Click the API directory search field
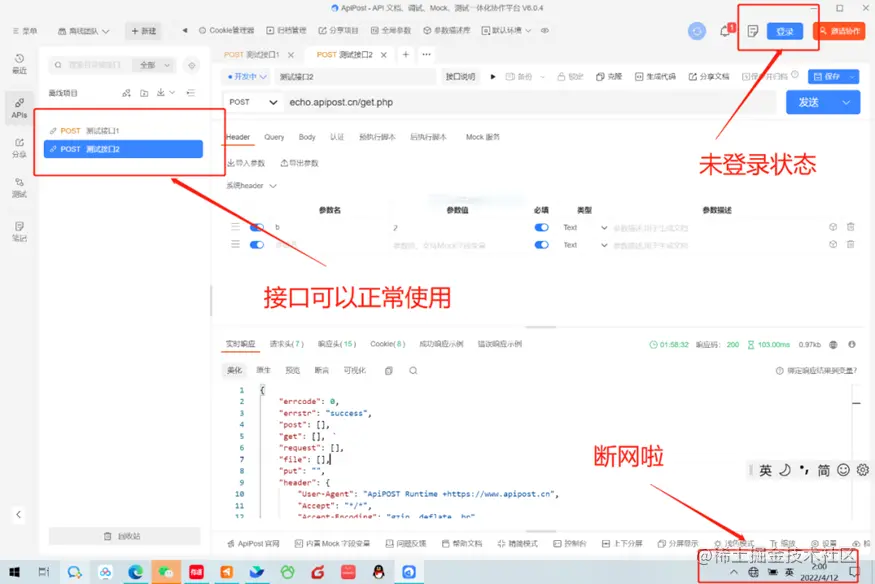The width and height of the screenshot is (875, 584). point(92,65)
